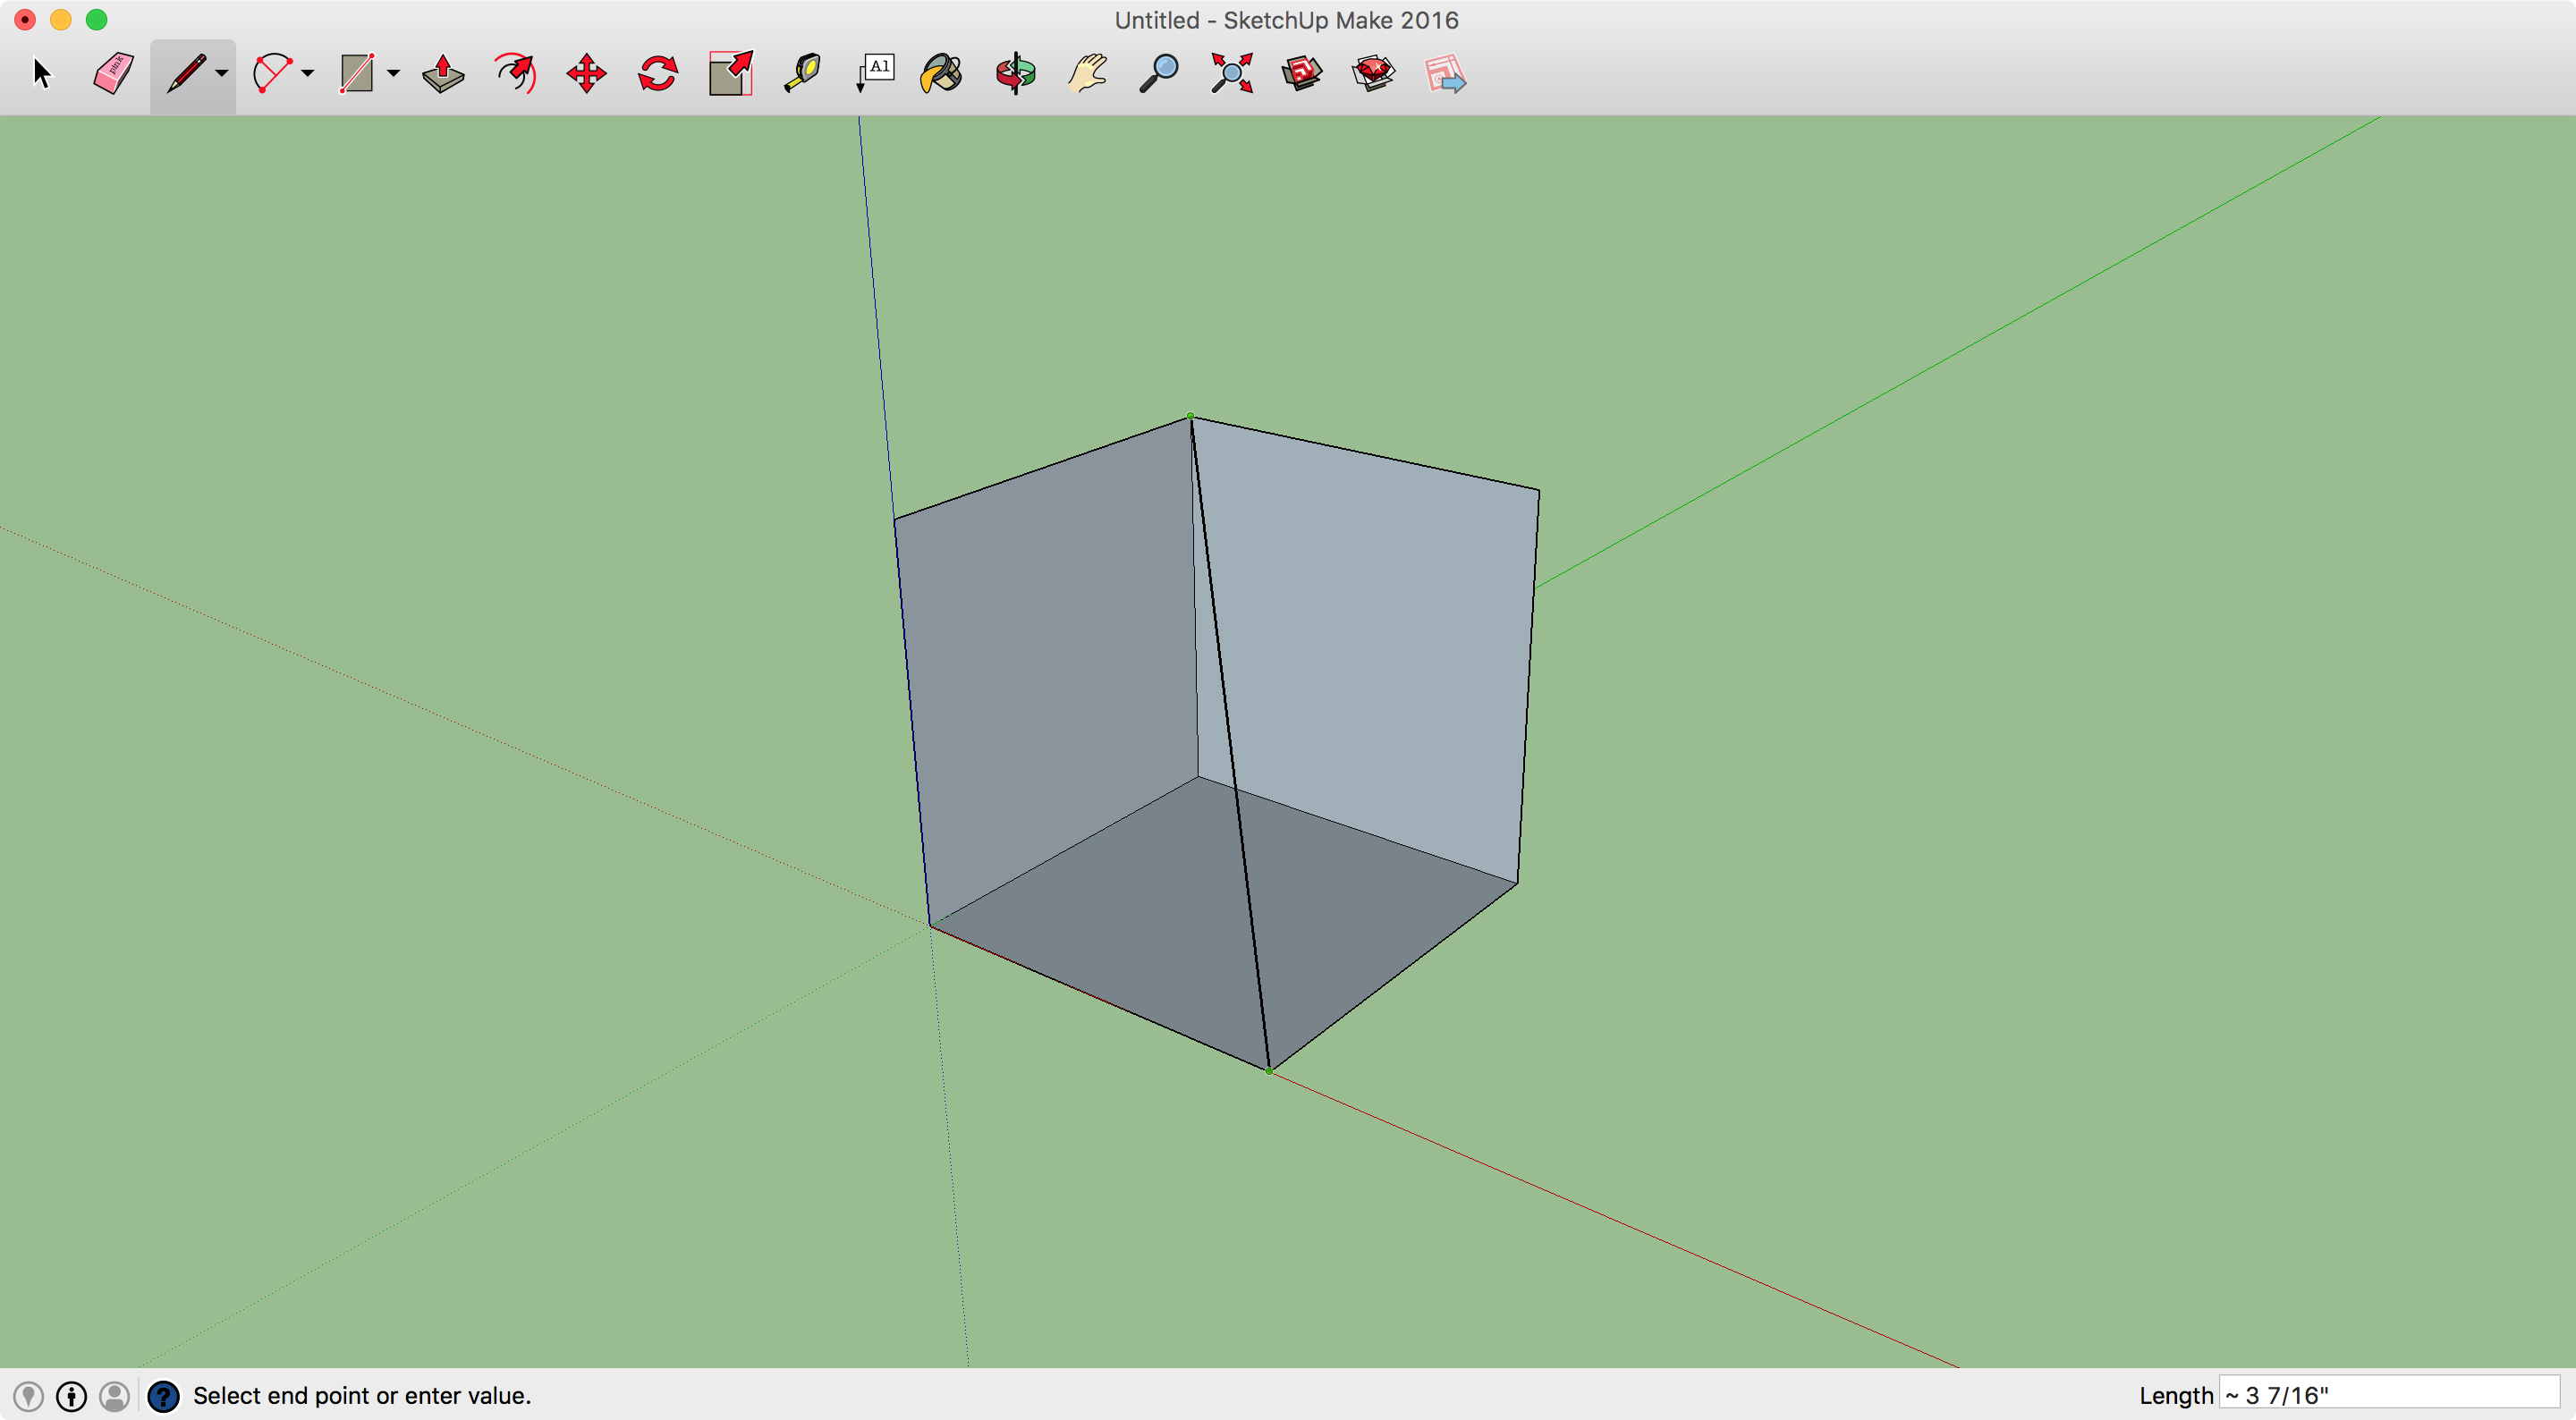Toggle the signed-in user status icon

[x=115, y=1395]
